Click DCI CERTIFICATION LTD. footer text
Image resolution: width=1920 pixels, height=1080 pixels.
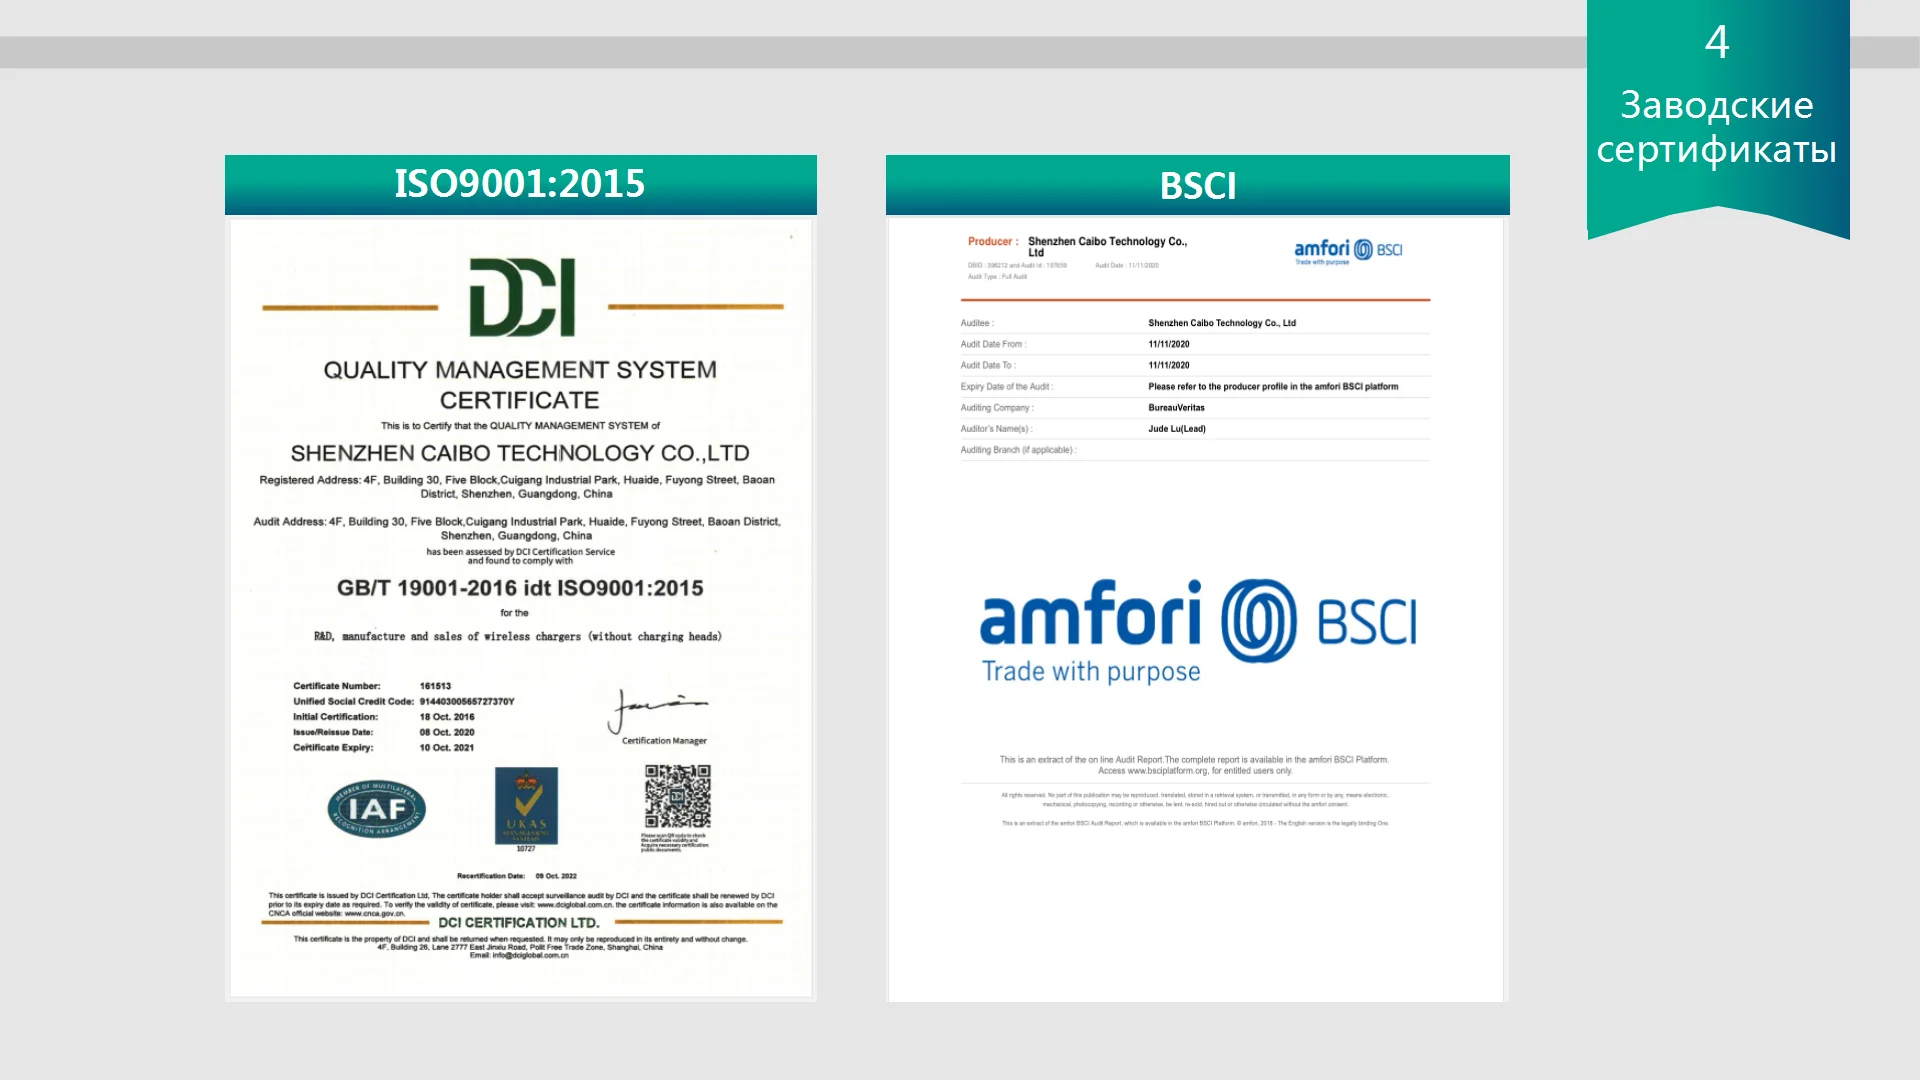pyautogui.click(x=518, y=923)
